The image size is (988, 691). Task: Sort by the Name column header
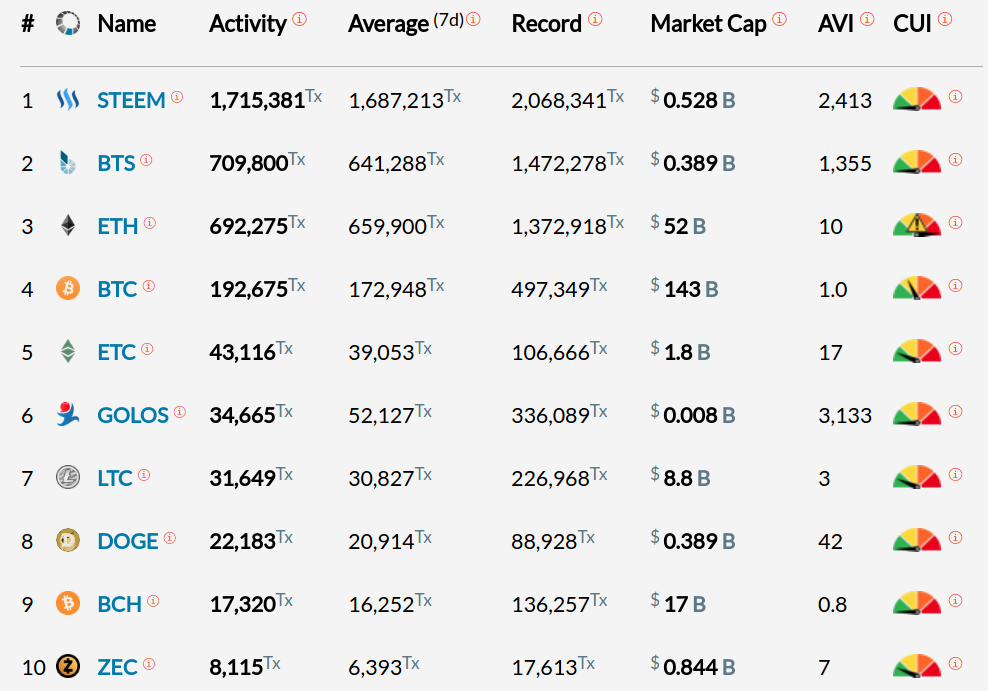point(127,24)
